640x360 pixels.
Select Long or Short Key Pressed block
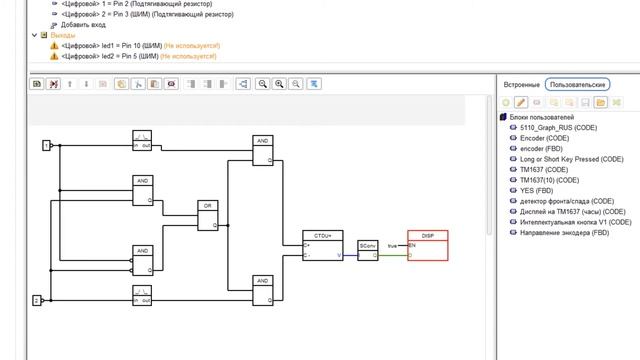pyautogui.click(x=571, y=159)
